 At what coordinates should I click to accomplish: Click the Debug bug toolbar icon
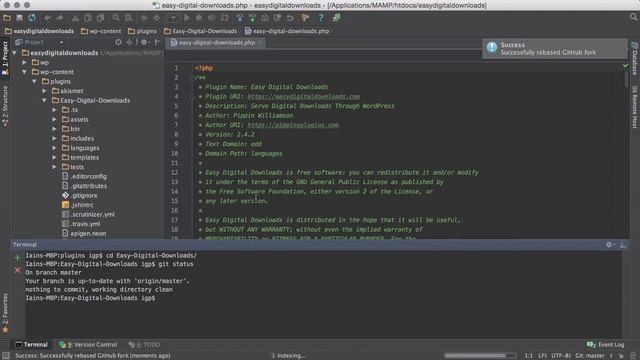(199, 18)
